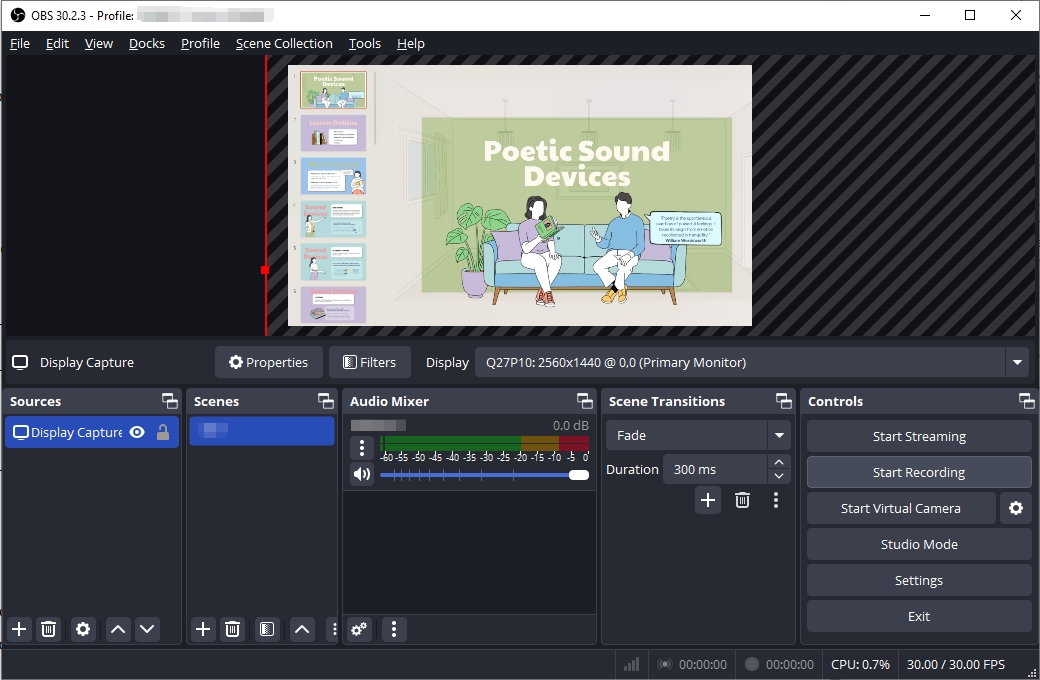1040x680 pixels.
Task: Open scene filters icon in Scenes panel
Action: (x=267, y=629)
